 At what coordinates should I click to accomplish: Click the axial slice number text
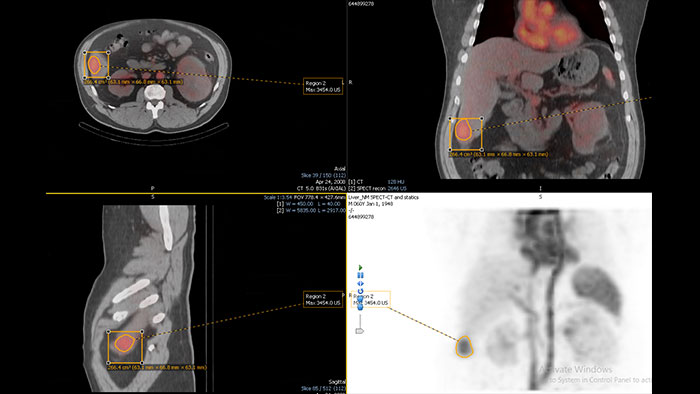(323, 176)
